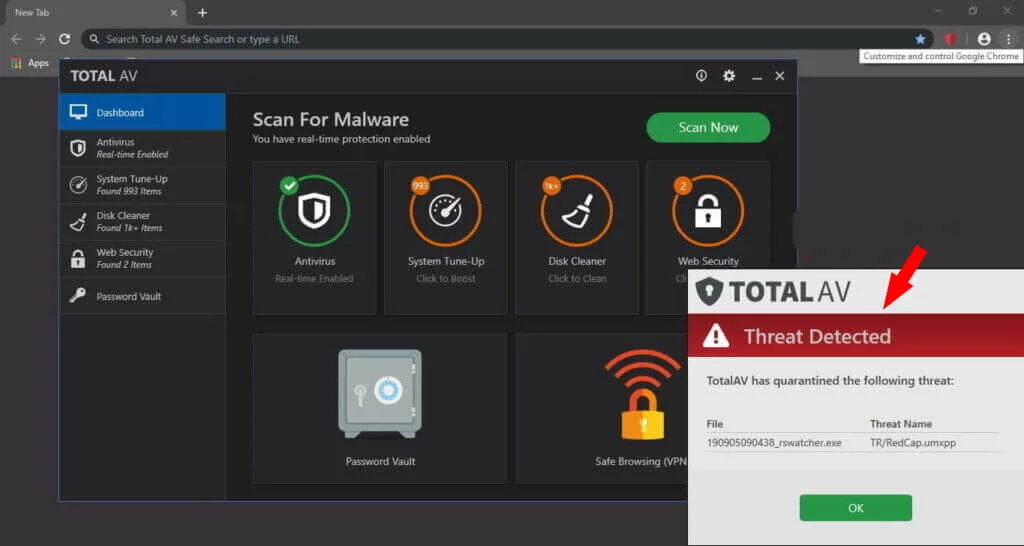Click the info icon in Total AV title bar

pyautogui.click(x=701, y=76)
